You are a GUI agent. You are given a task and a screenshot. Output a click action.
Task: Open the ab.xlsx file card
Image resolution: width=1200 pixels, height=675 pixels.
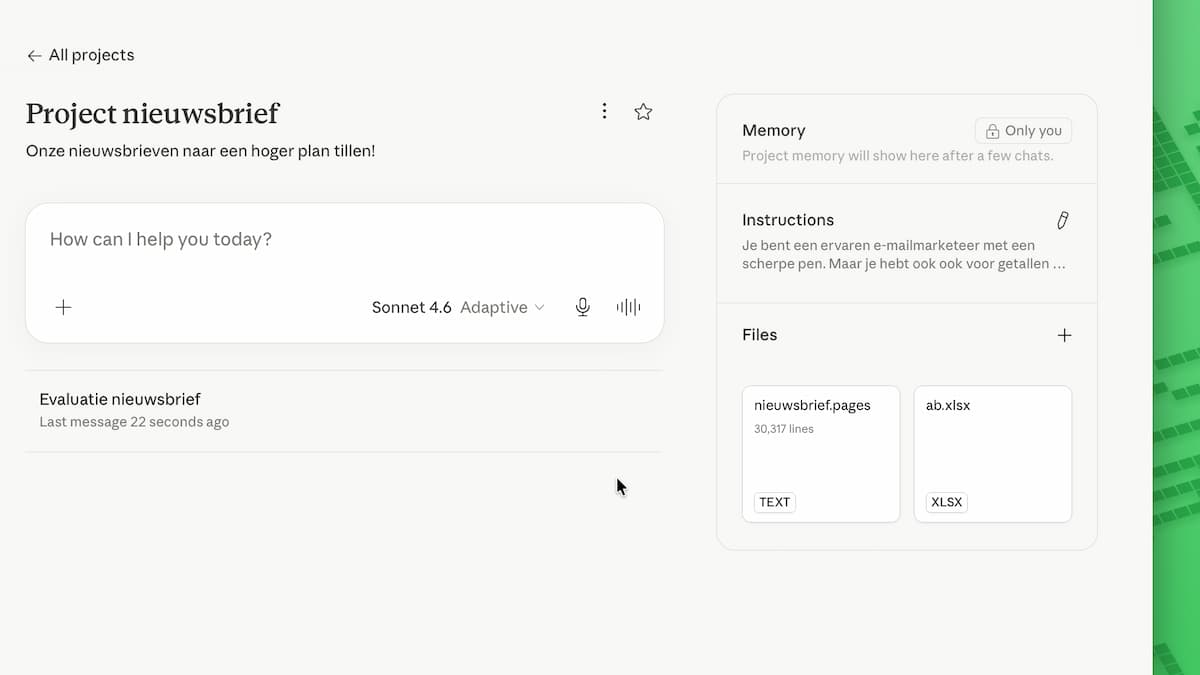[x=993, y=454]
